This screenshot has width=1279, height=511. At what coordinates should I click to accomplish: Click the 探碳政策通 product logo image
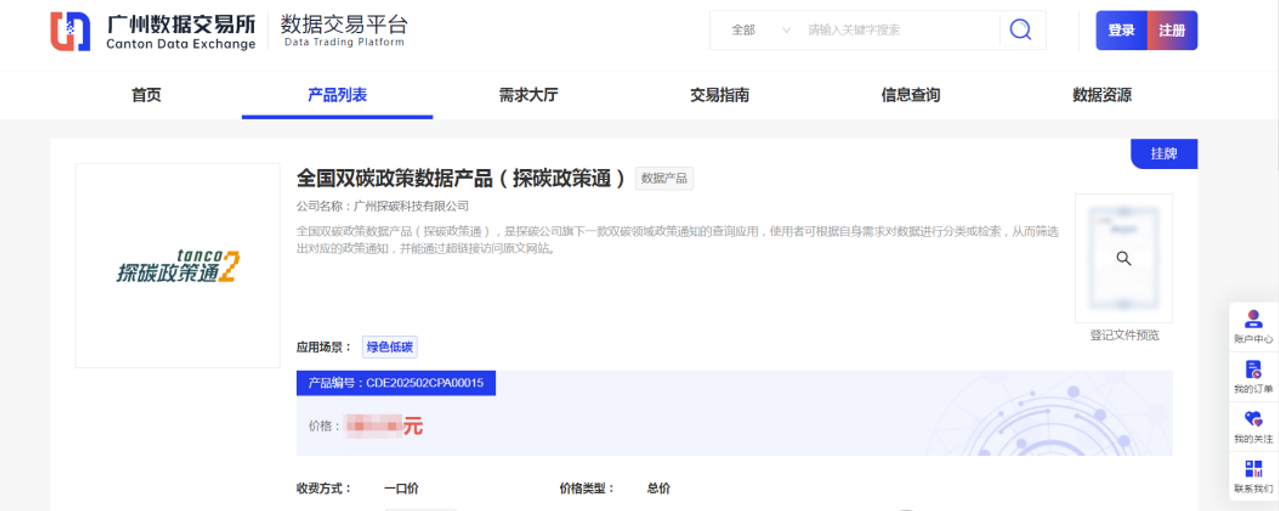coord(178,265)
